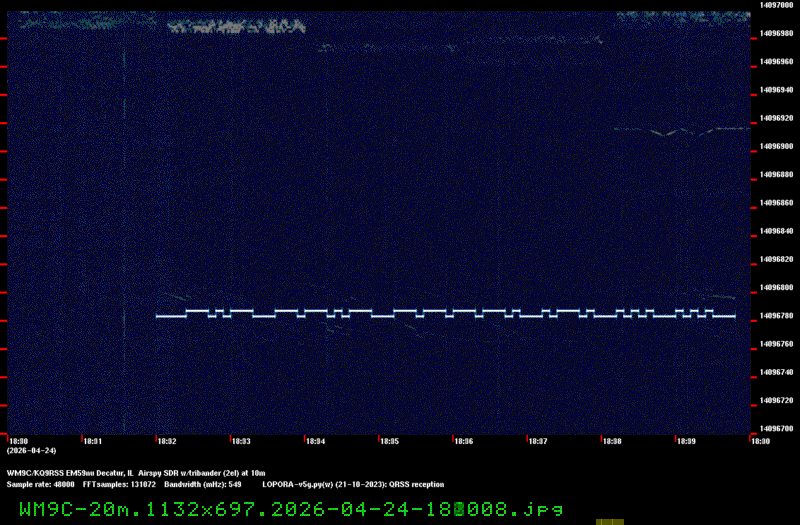Image resolution: width=800 pixels, height=525 pixels.
Task: Click the 14096840 frequency scale label
Action: point(777,231)
